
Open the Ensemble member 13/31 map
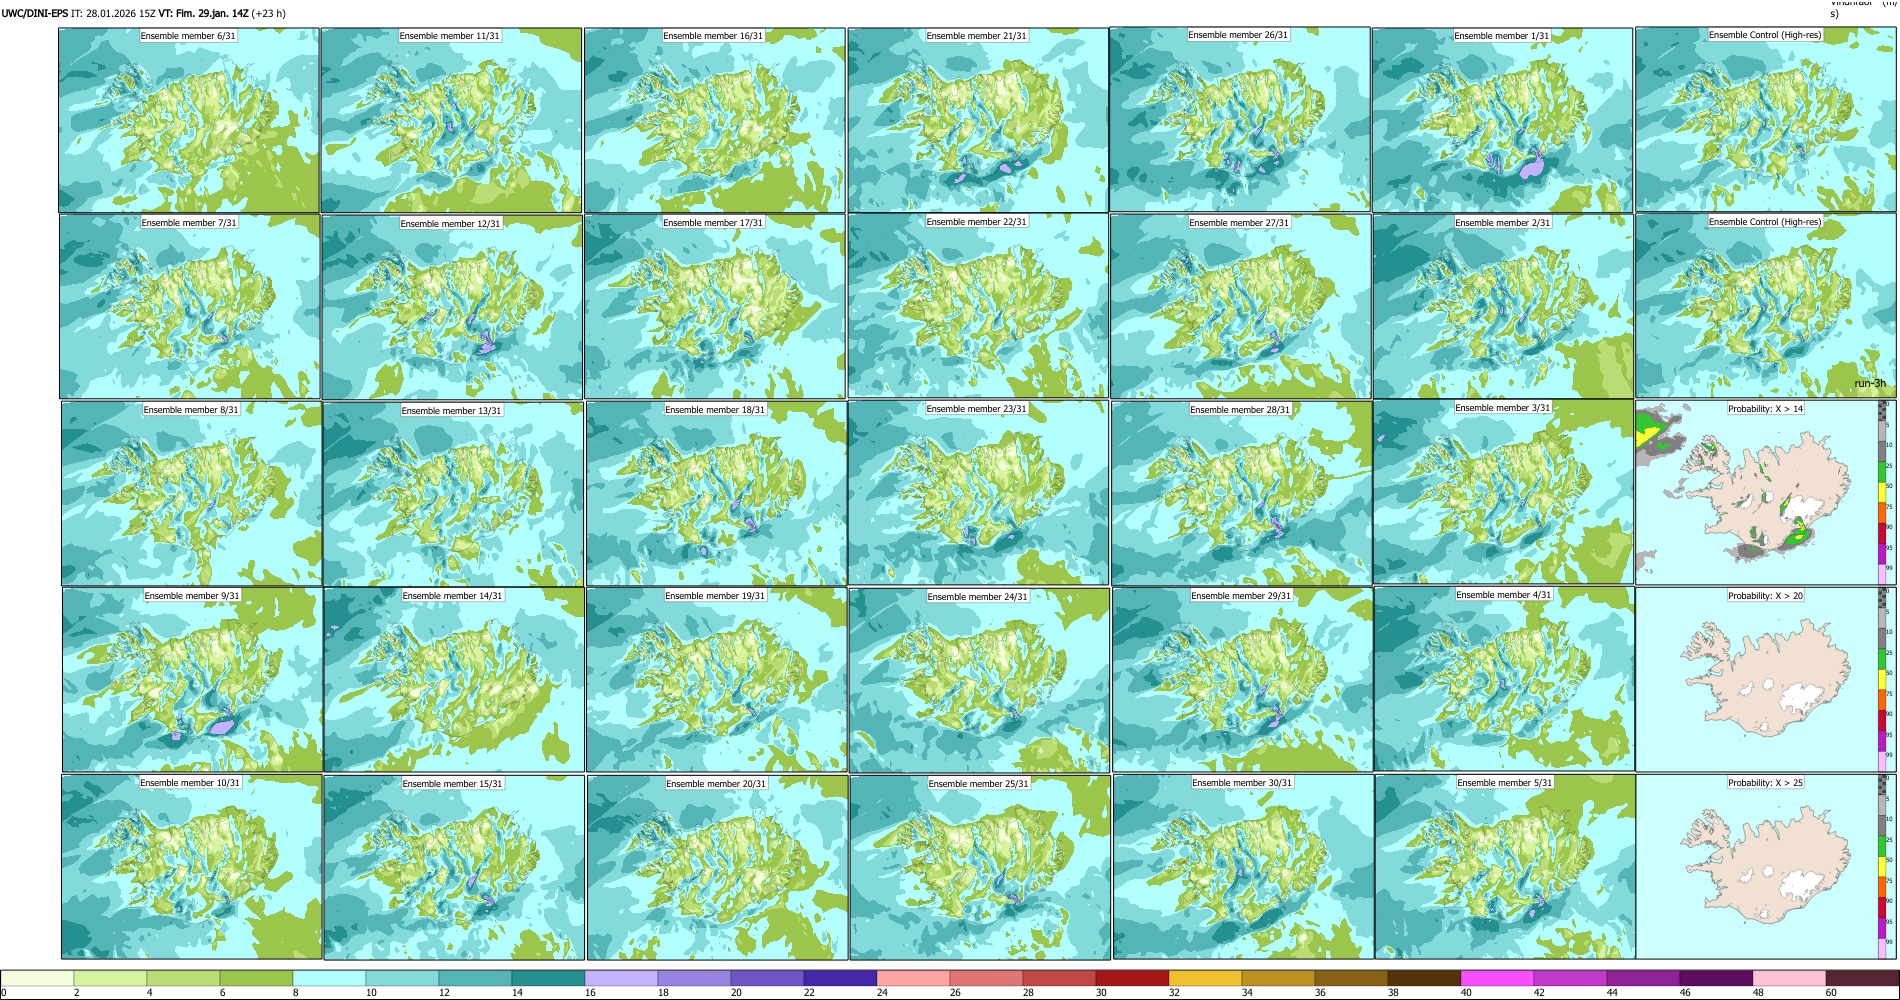[453, 494]
